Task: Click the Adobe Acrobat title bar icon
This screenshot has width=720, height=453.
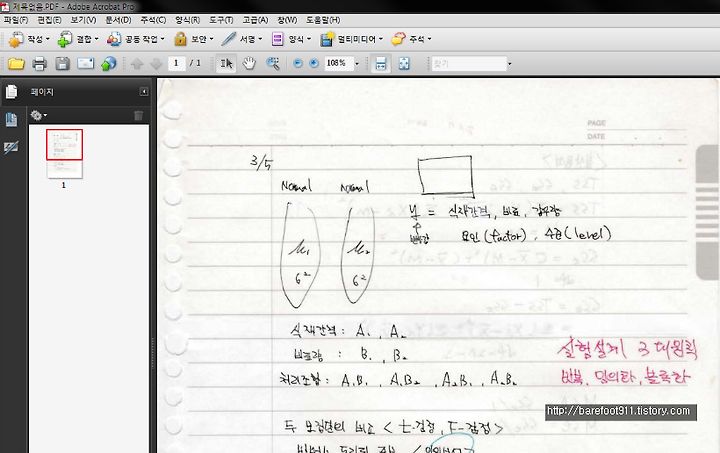Action: (x=5, y=6)
